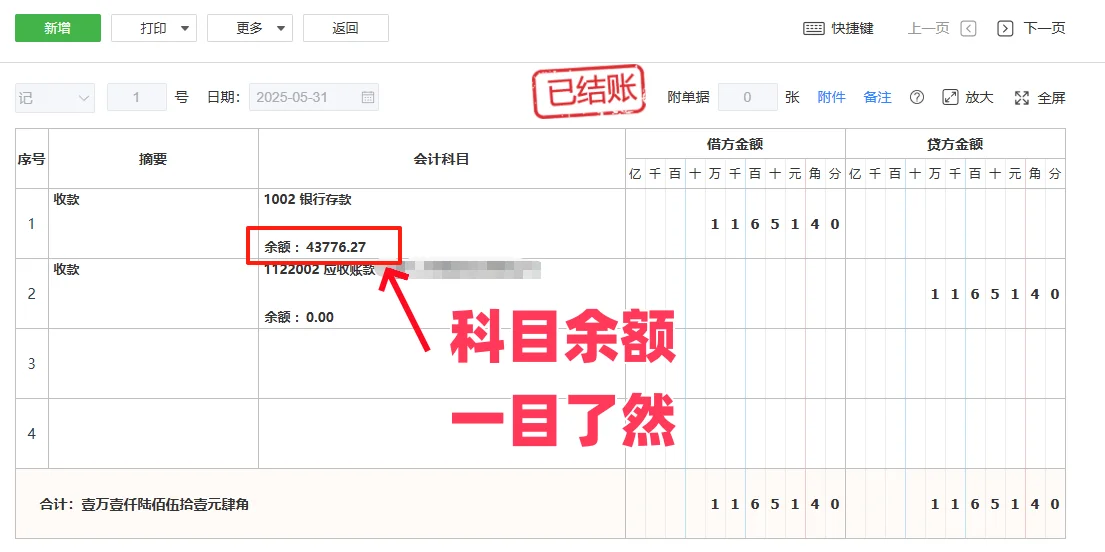Click sequence number 4
This screenshot has height=552, width=1105.
[31, 434]
